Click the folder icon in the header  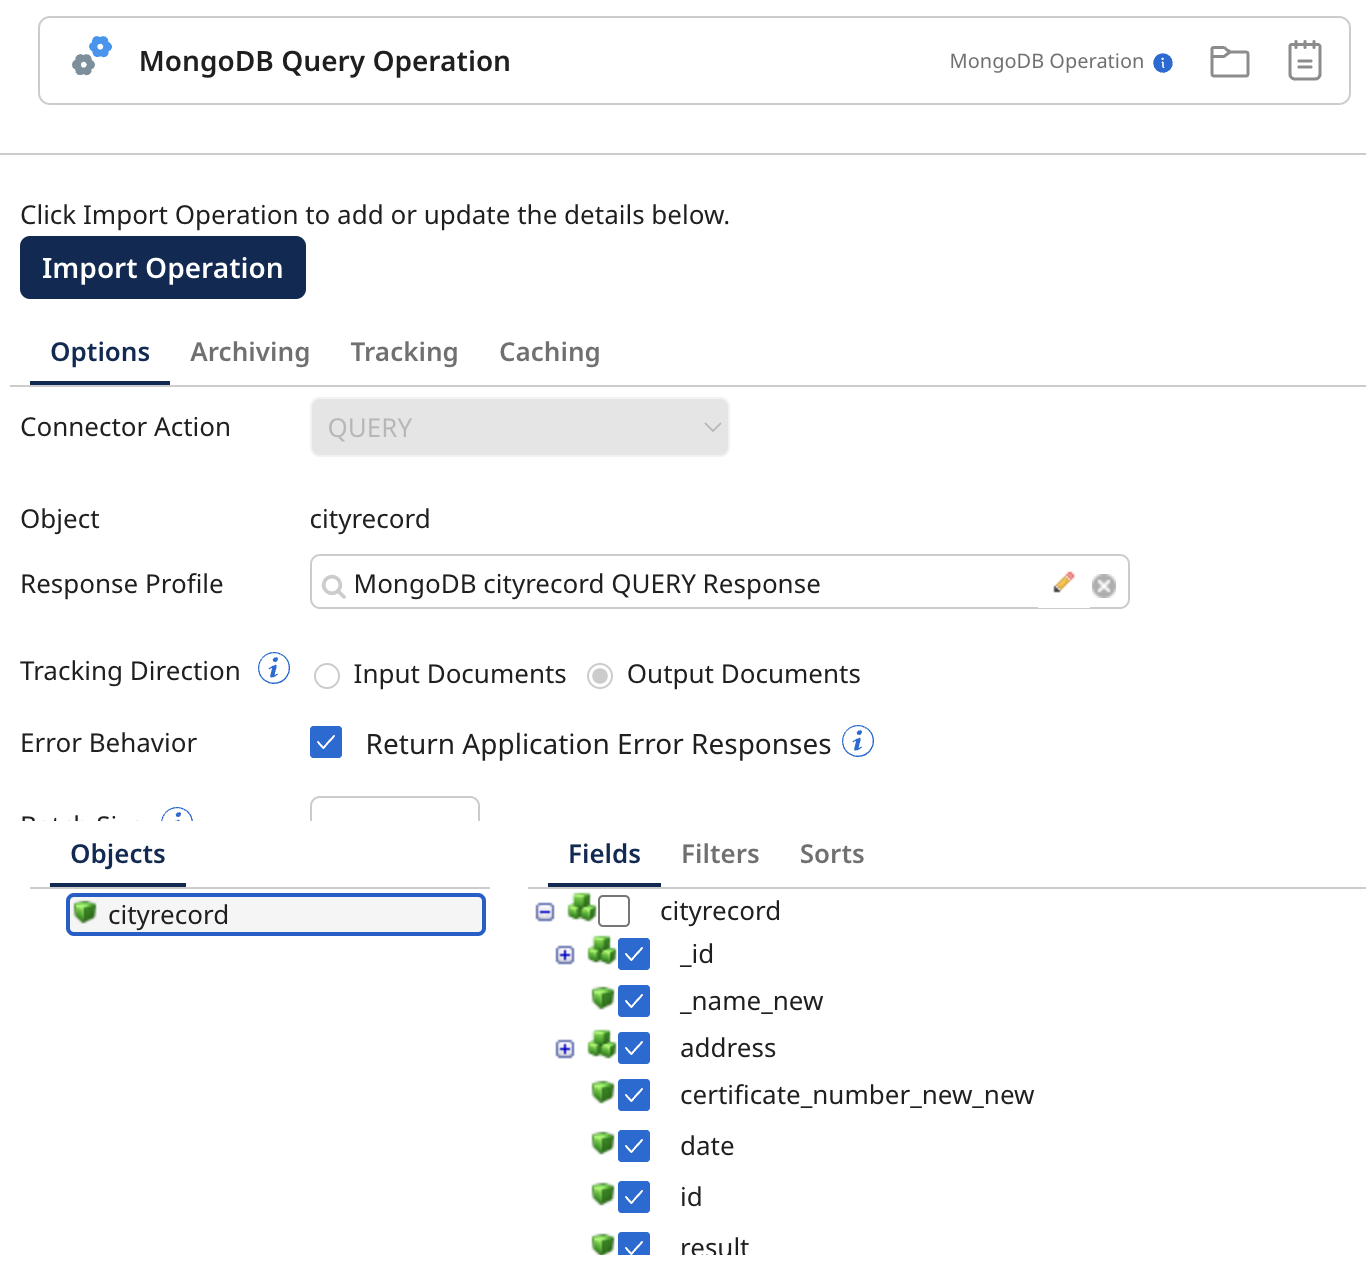1229,62
